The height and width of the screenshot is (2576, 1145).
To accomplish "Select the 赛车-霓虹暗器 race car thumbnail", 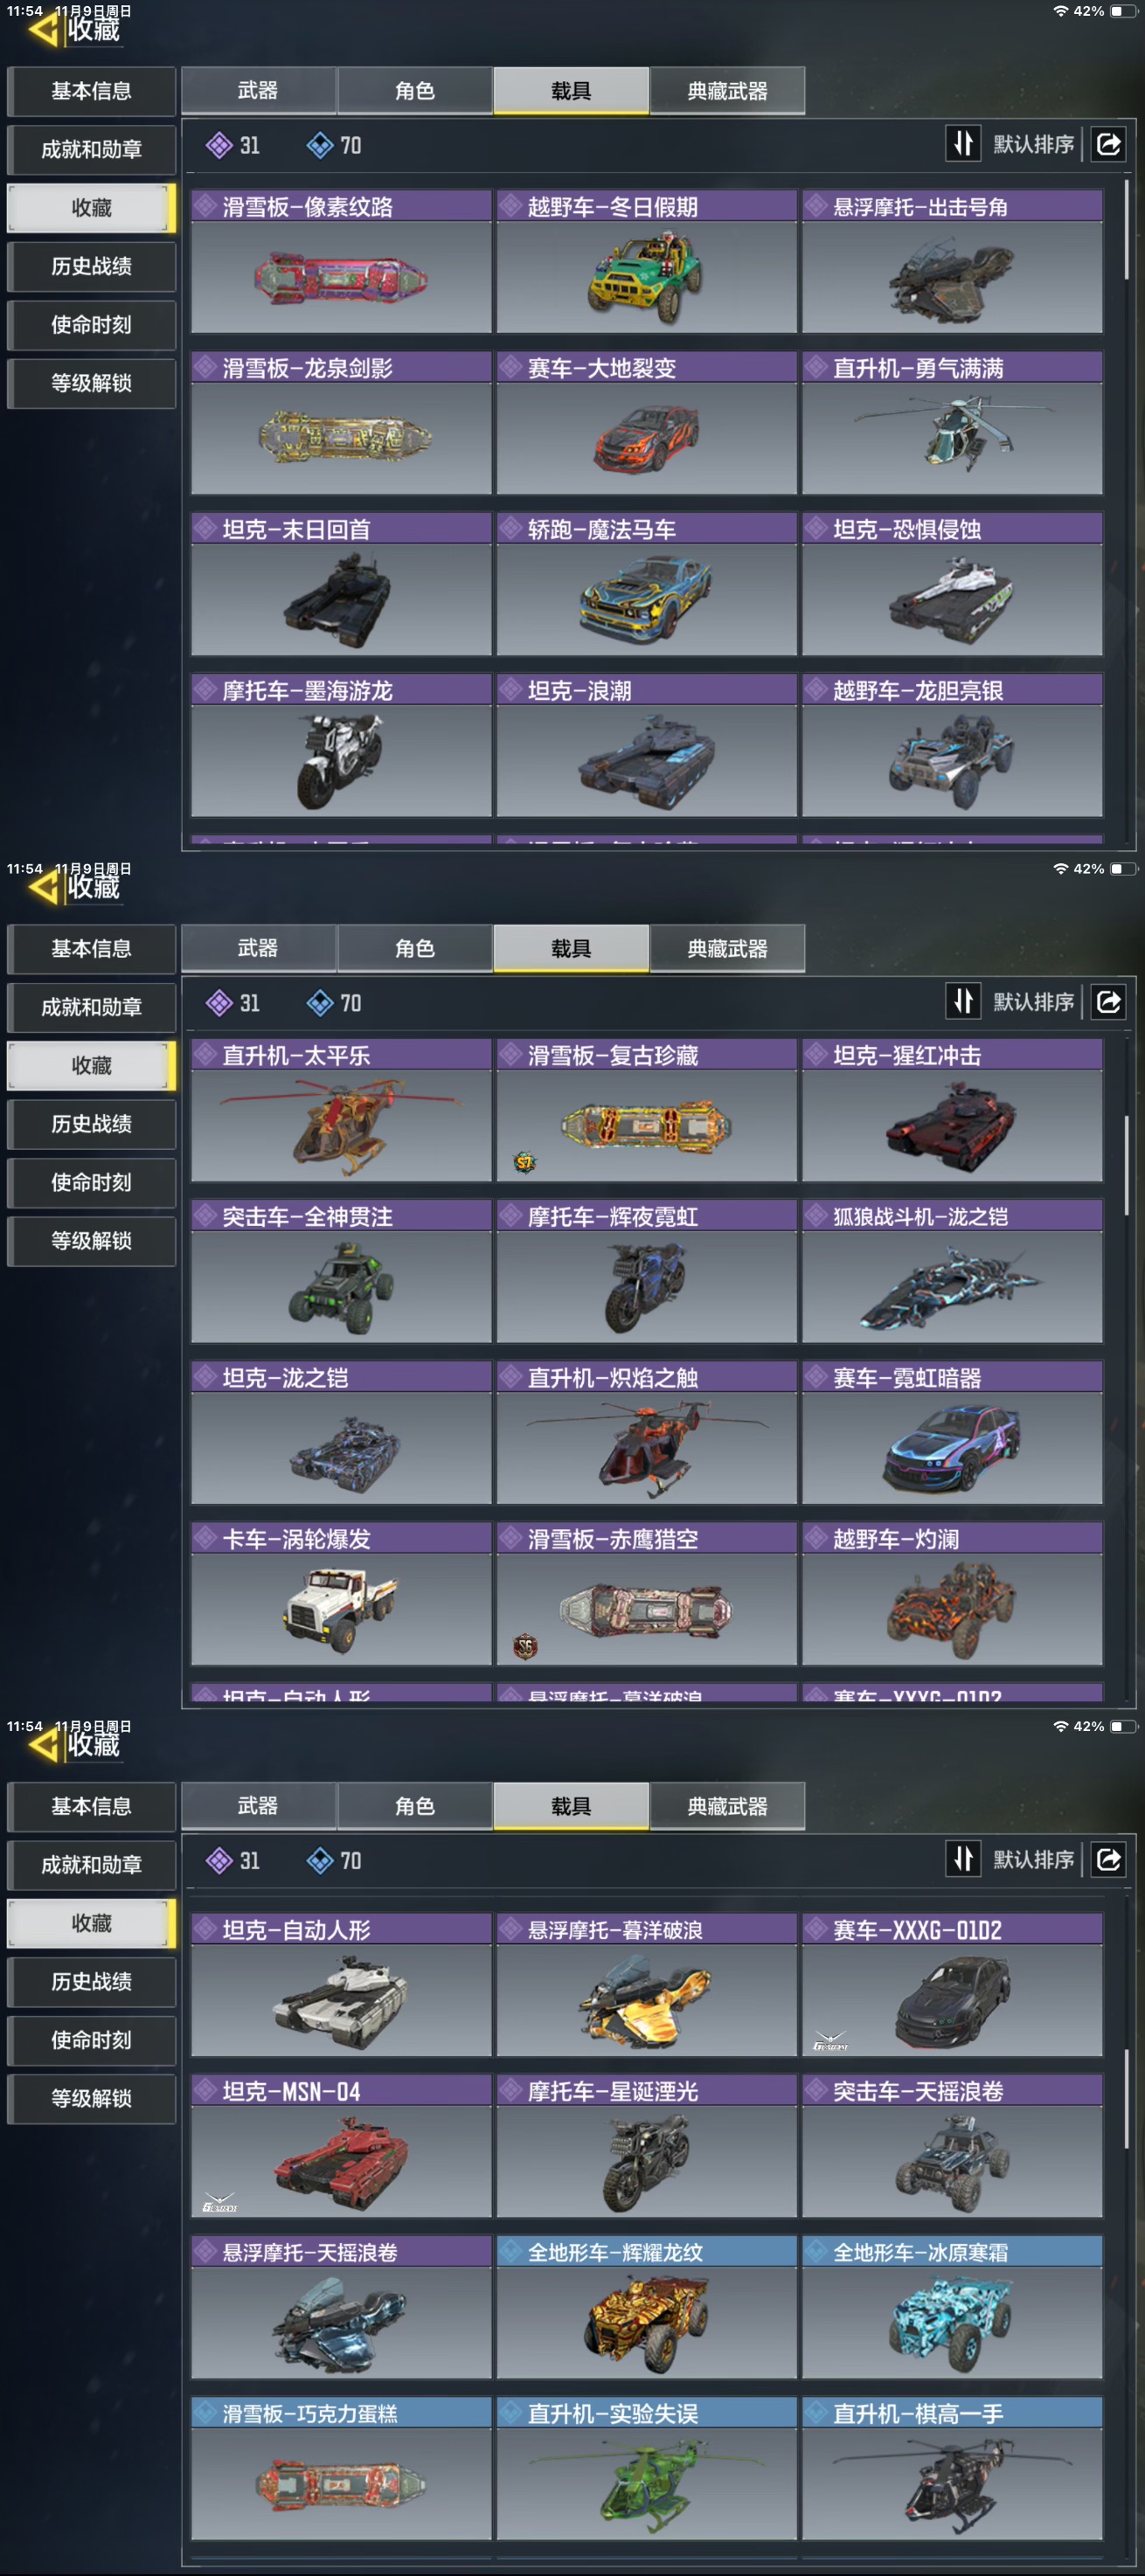I will coord(952,1433).
